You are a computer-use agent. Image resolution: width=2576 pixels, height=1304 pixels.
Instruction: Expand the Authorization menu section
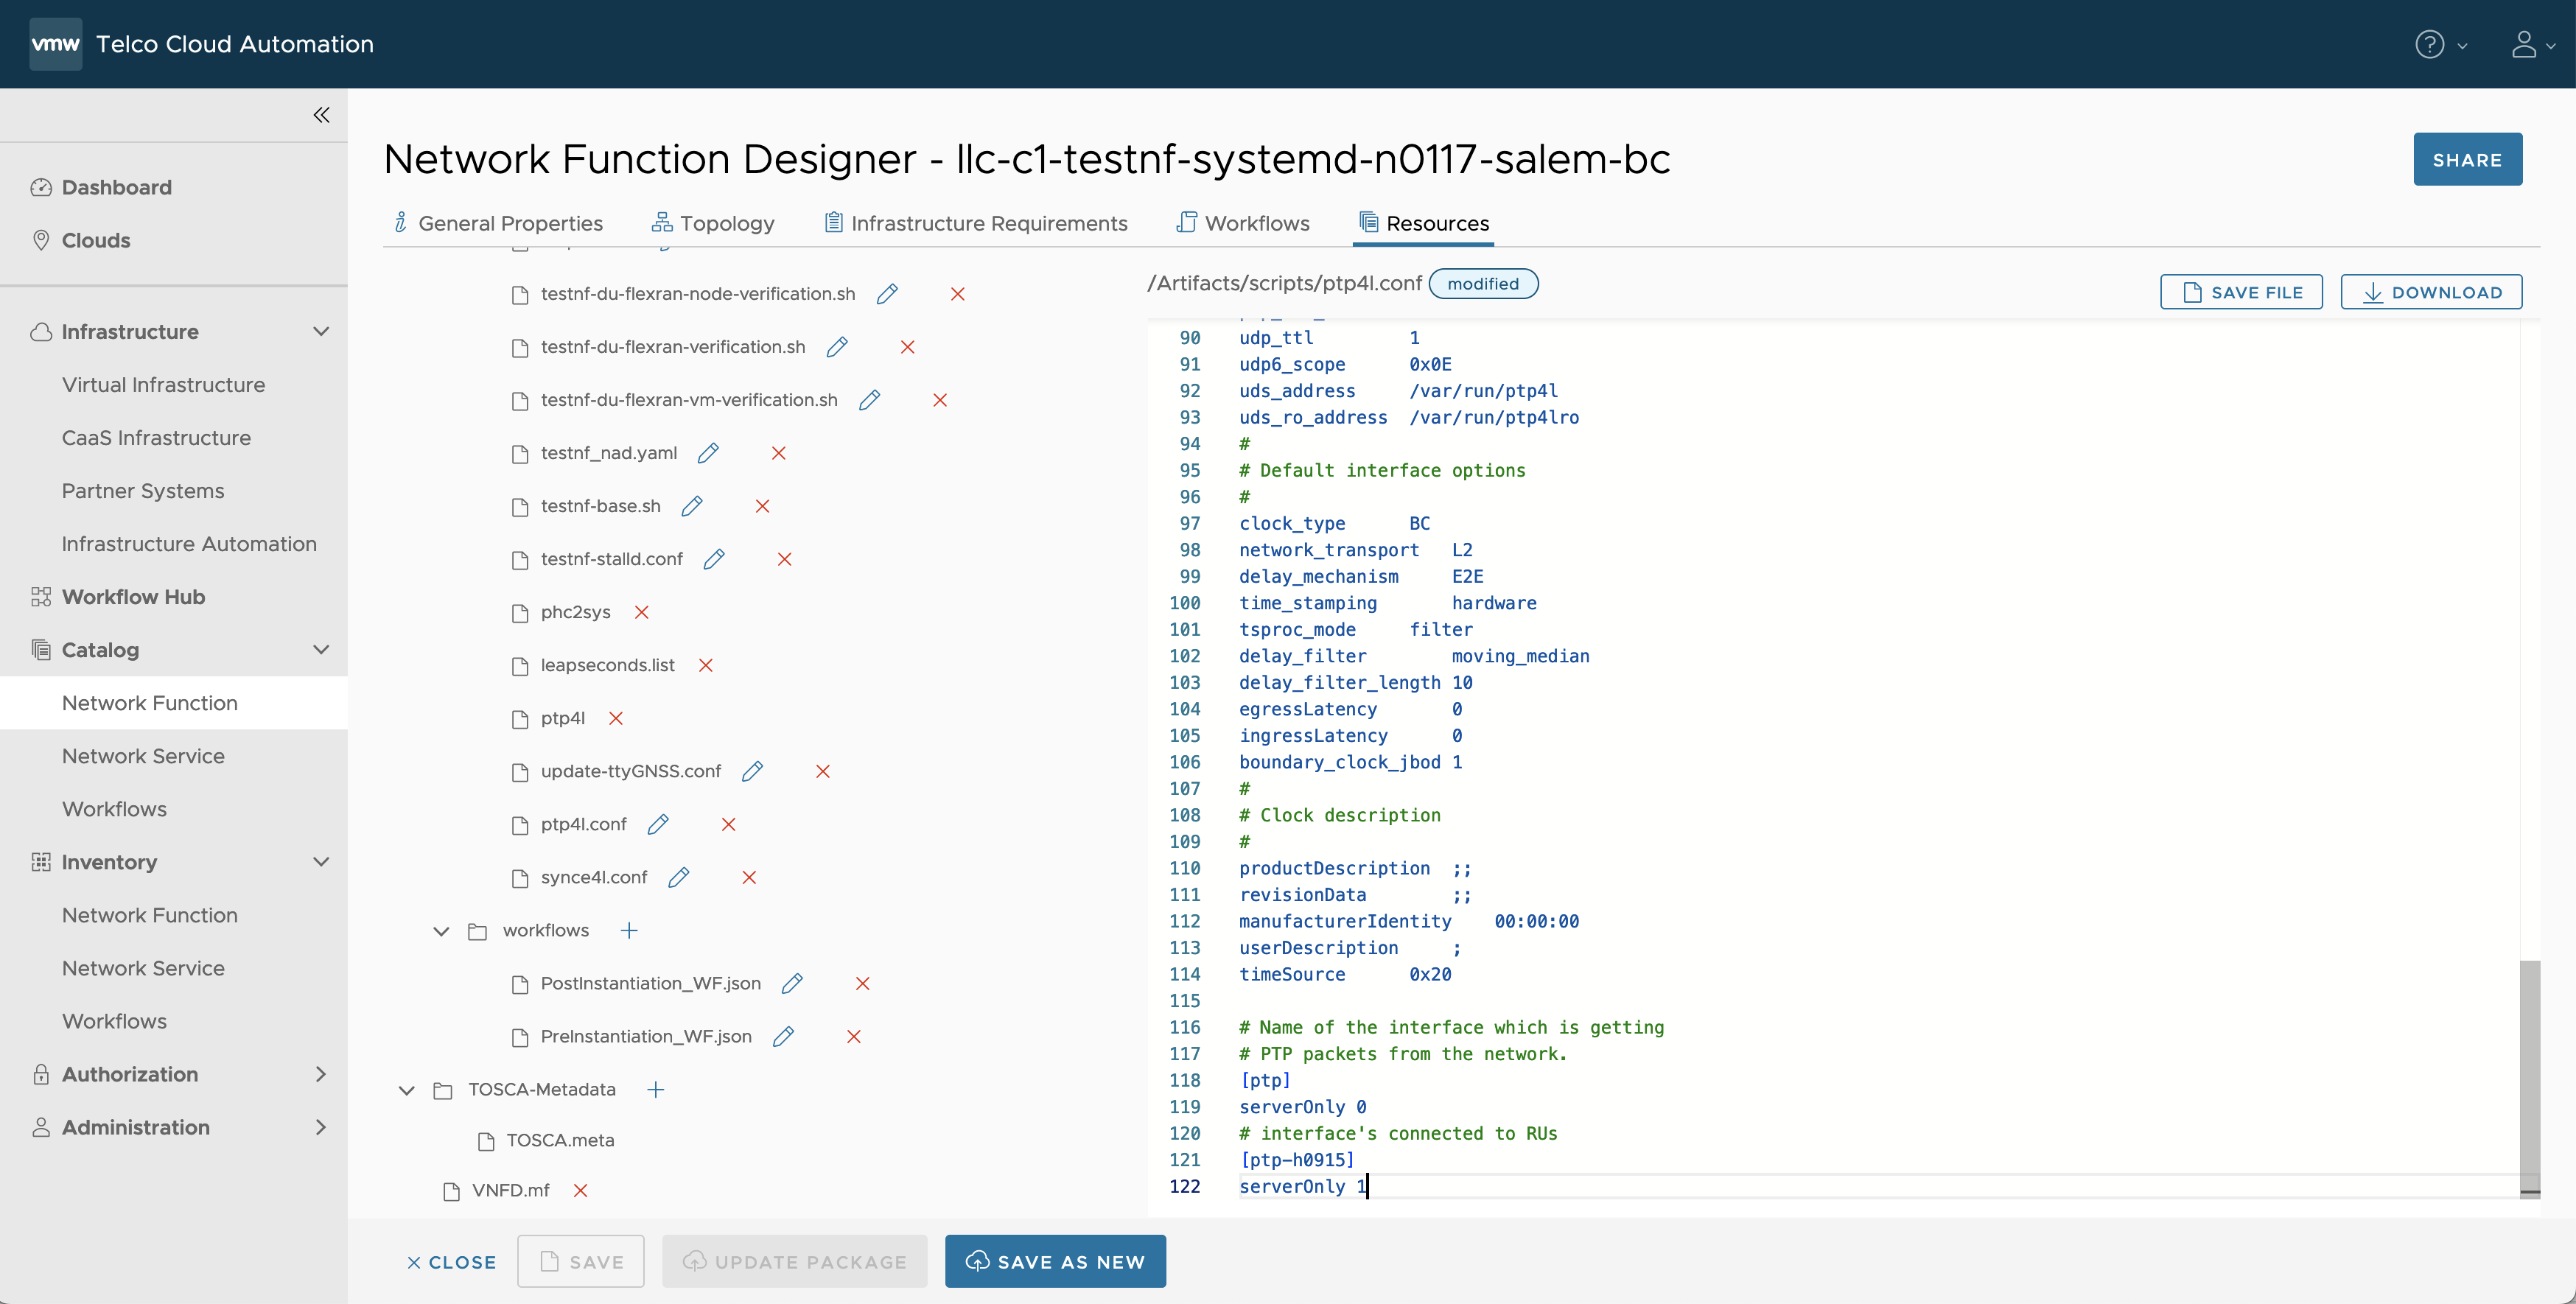tap(321, 1073)
